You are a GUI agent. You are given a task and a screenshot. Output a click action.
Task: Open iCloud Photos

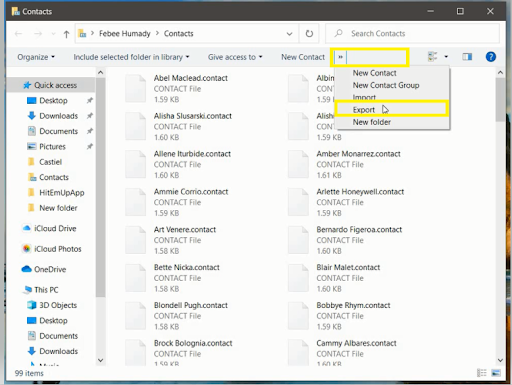pos(58,249)
